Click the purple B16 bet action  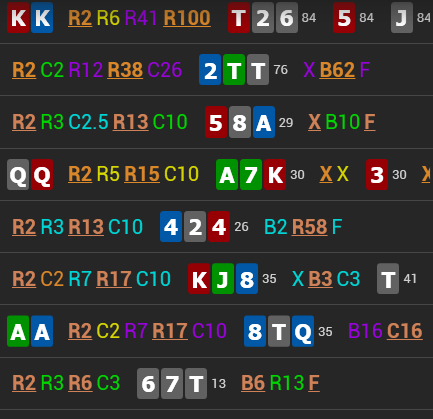[365, 330]
